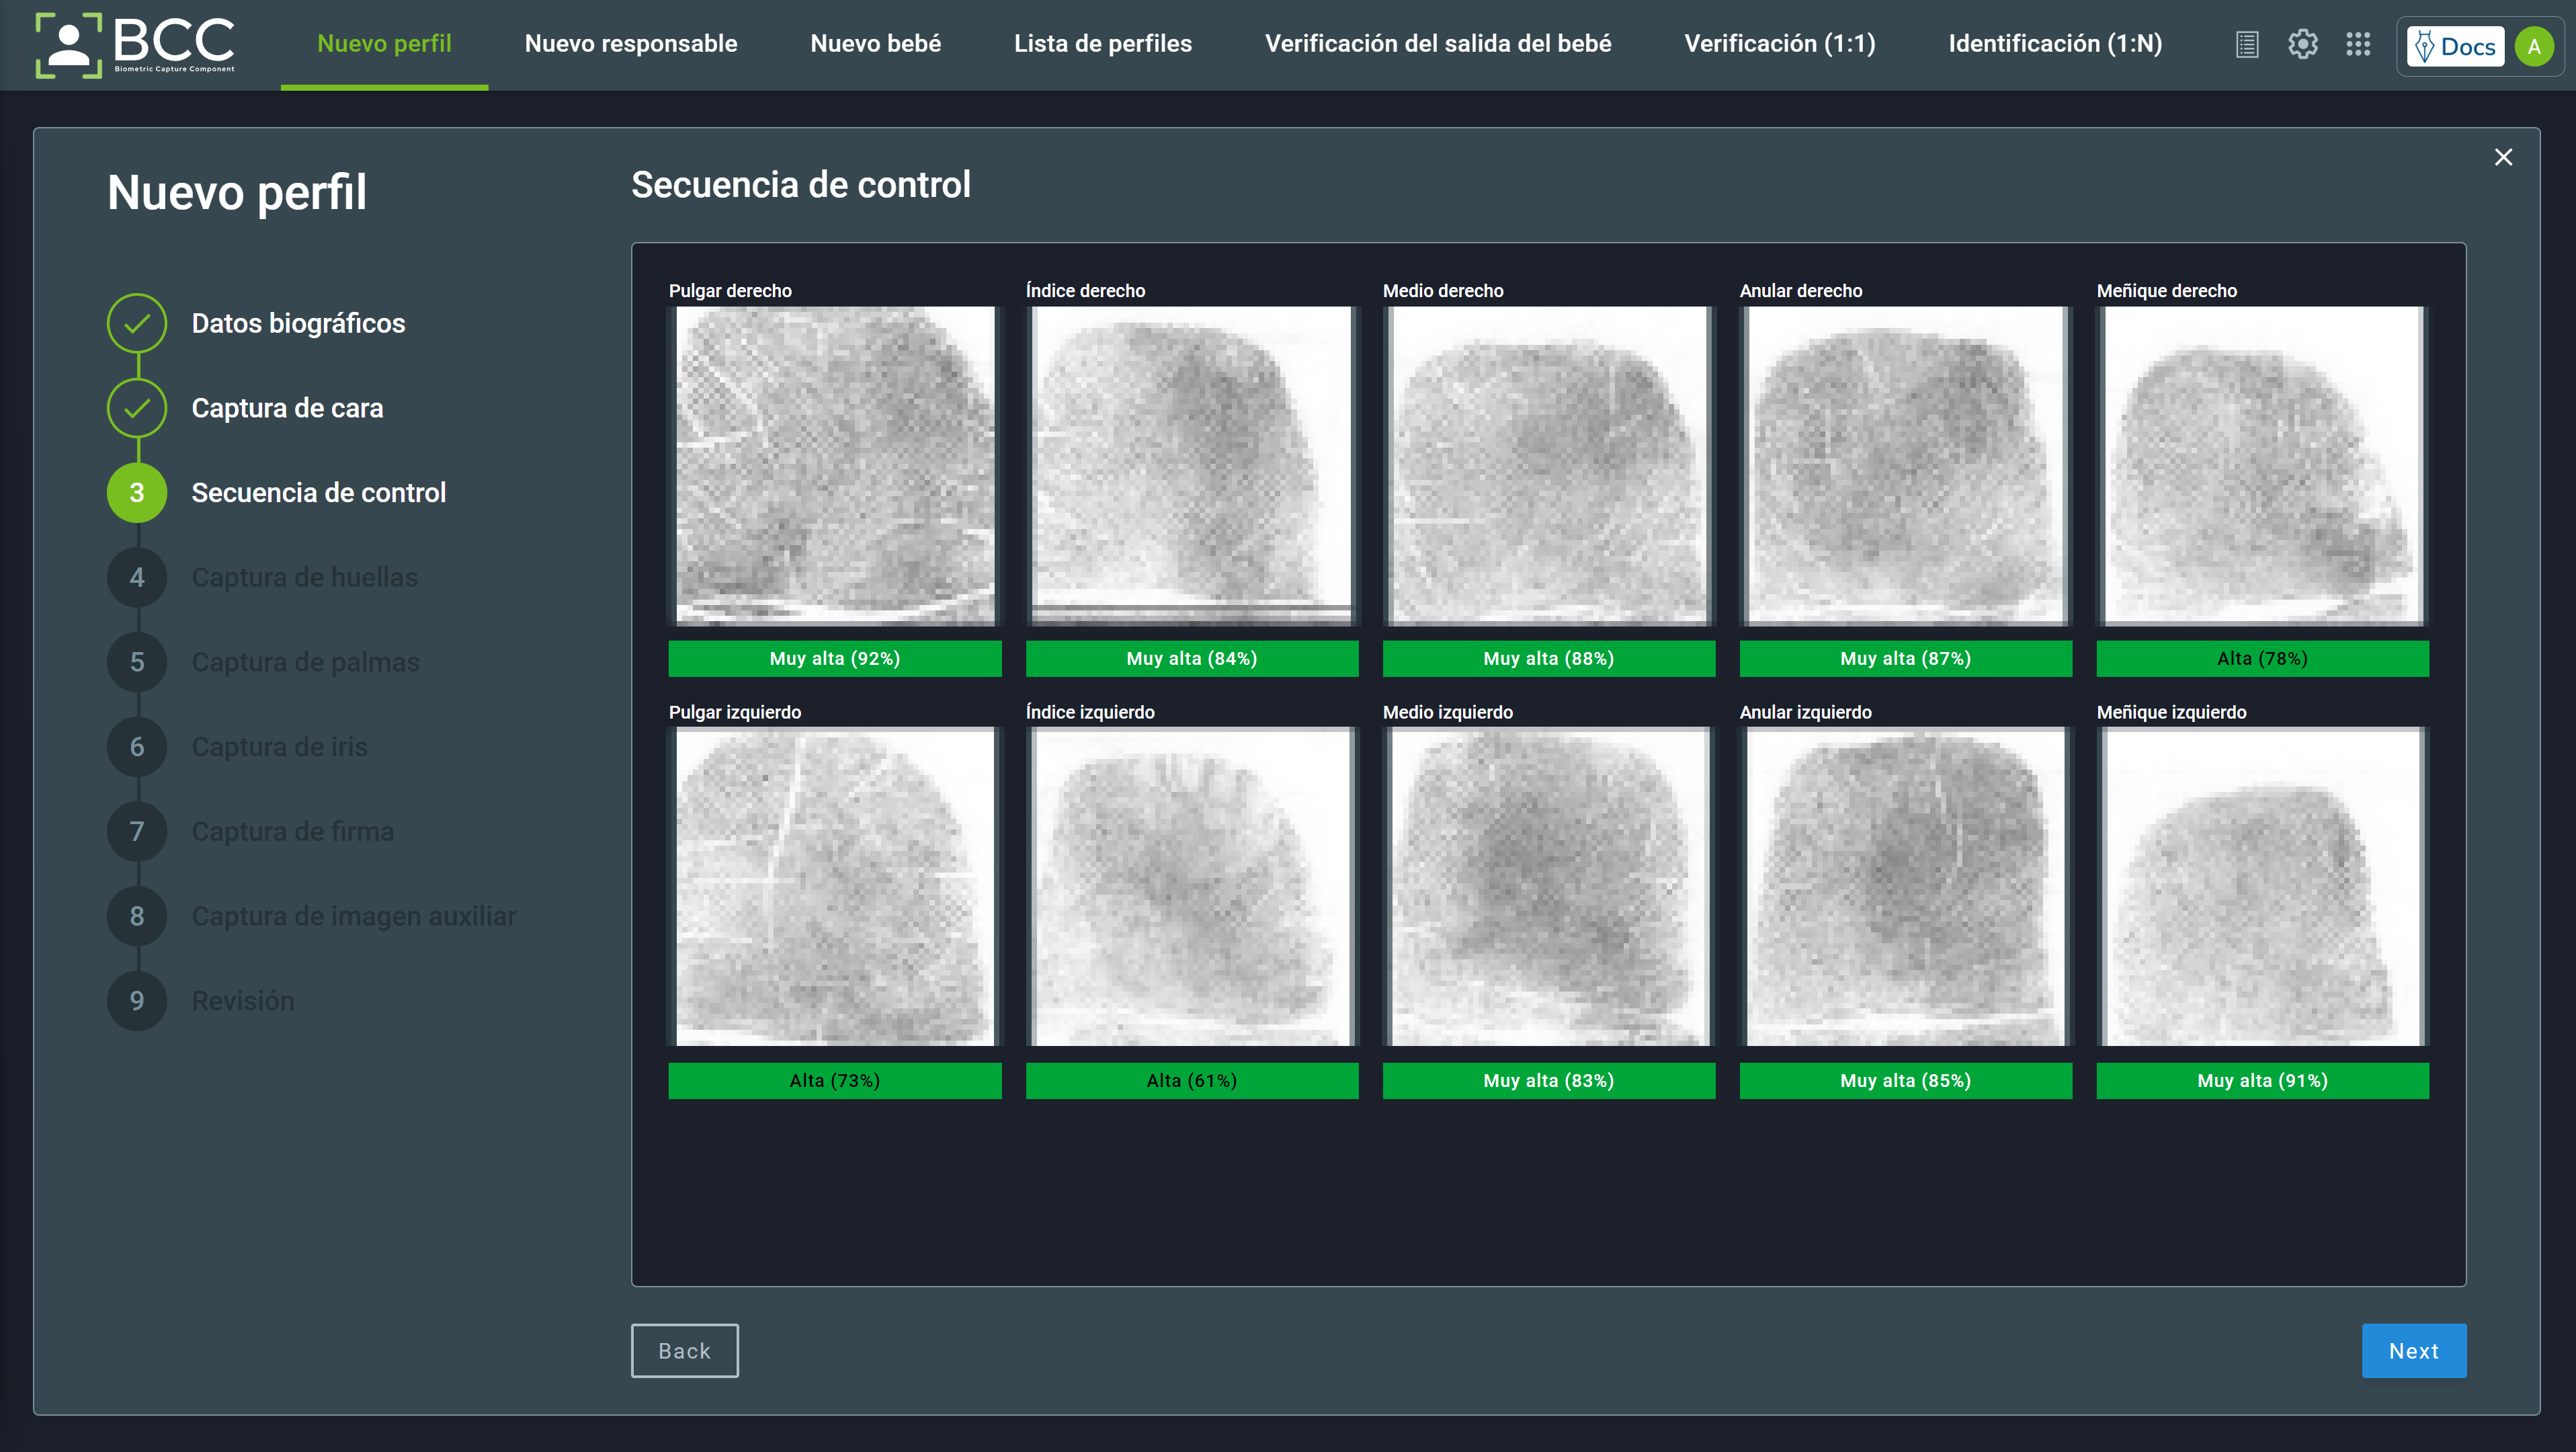Click the step 9 circle icon
This screenshot has width=2576, height=1452.
click(x=137, y=1001)
